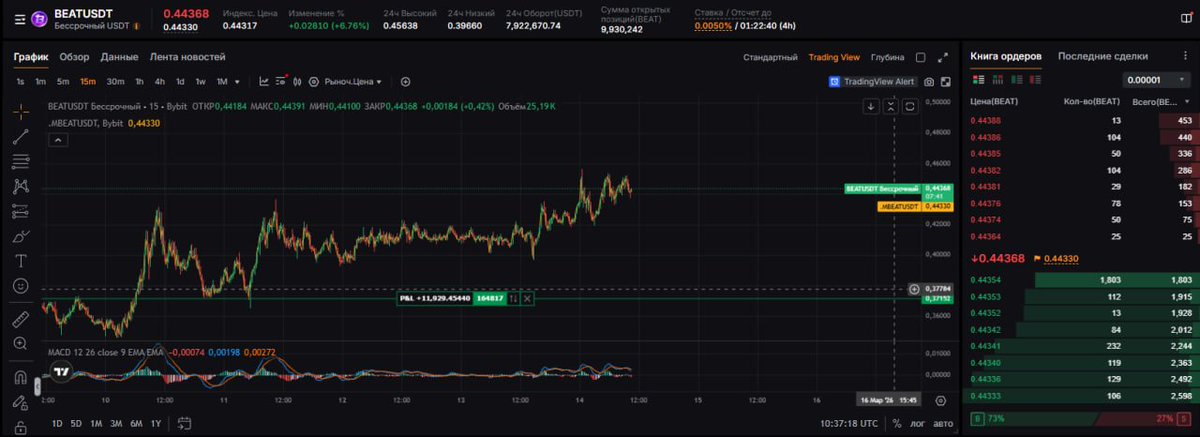This screenshot has width=1200, height=437.
Task: Collapse chart pane with down arrow
Action: (x=871, y=105)
